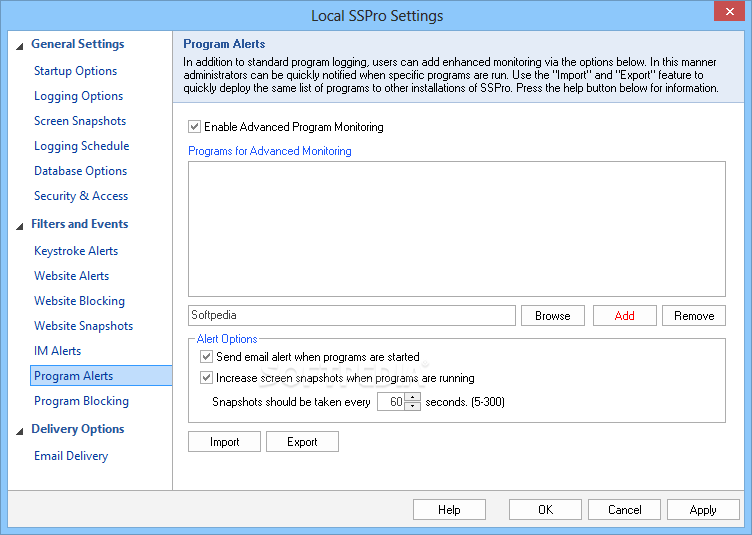Screen dimensions: 752x535
Task: Close the Local SSPro Settings window
Action: [729, 11]
